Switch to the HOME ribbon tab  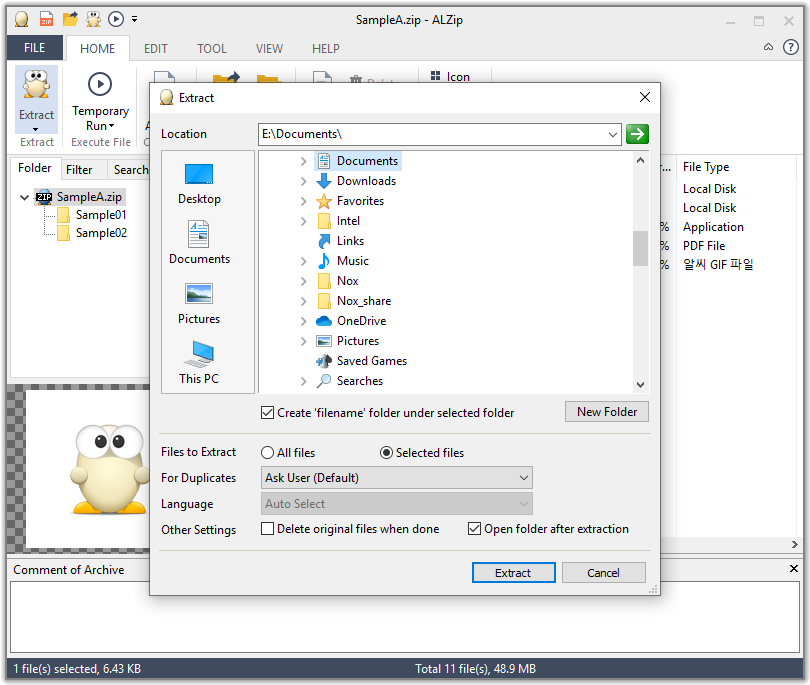(x=97, y=49)
